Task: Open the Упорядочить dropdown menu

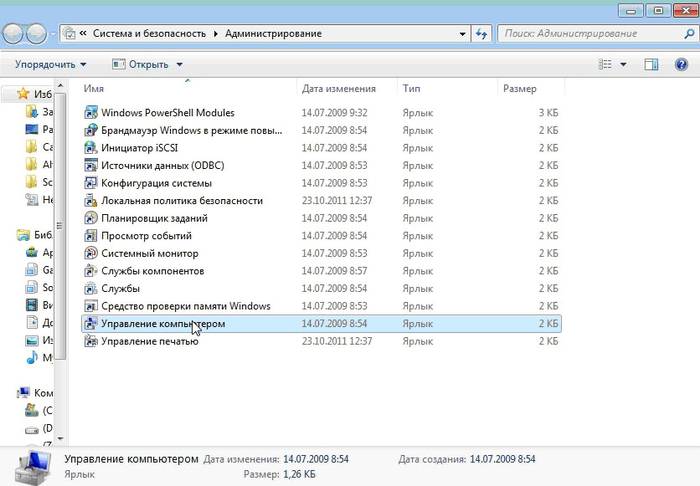Action: [x=50, y=65]
